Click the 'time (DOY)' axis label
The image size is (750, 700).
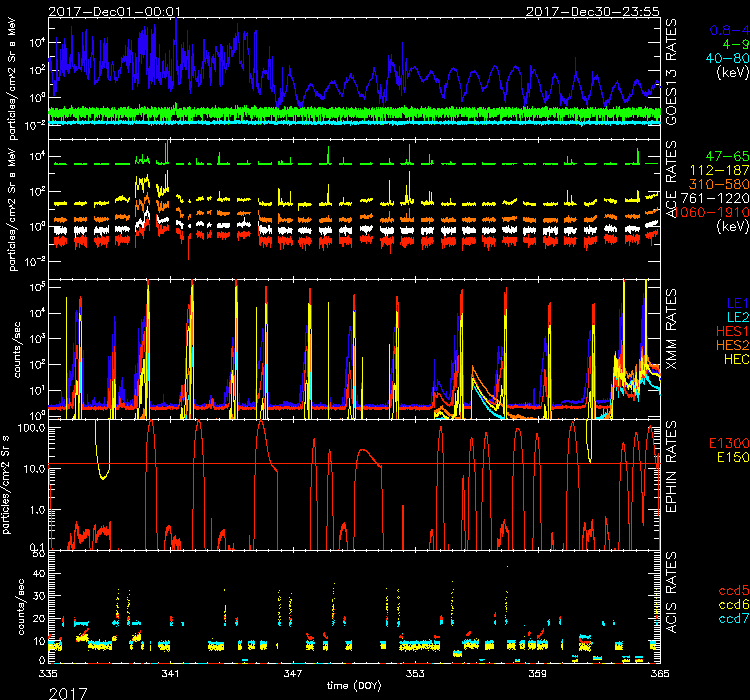coord(354,686)
